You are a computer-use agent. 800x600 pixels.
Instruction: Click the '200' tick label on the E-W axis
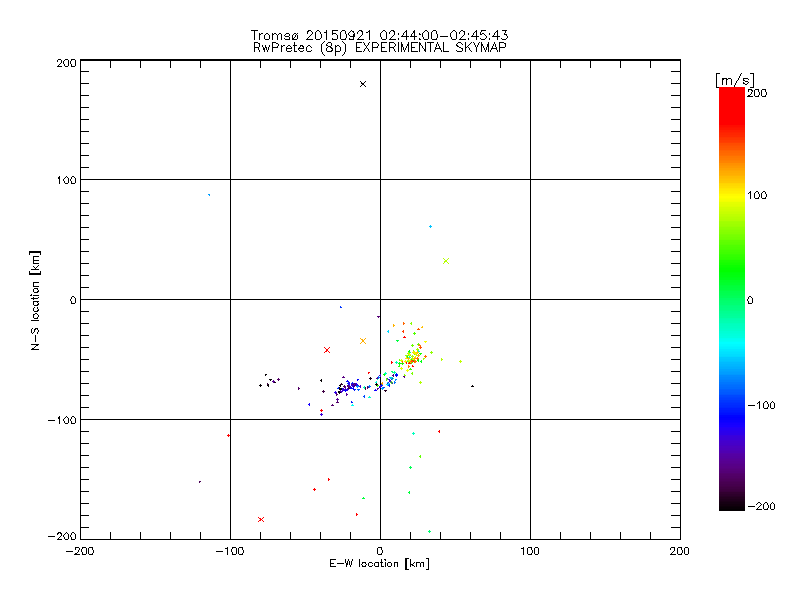(680, 551)
